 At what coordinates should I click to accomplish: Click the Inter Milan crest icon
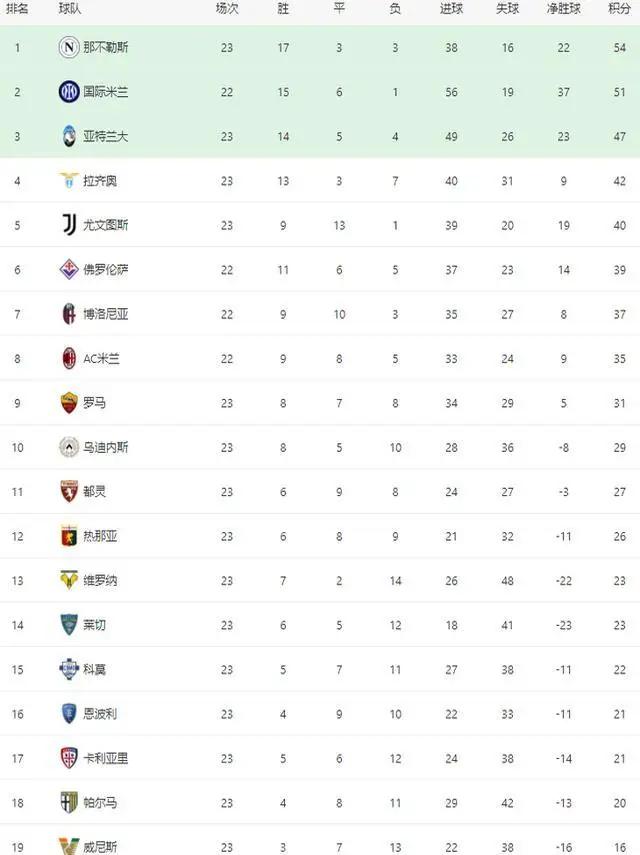[x=69, y=92]
